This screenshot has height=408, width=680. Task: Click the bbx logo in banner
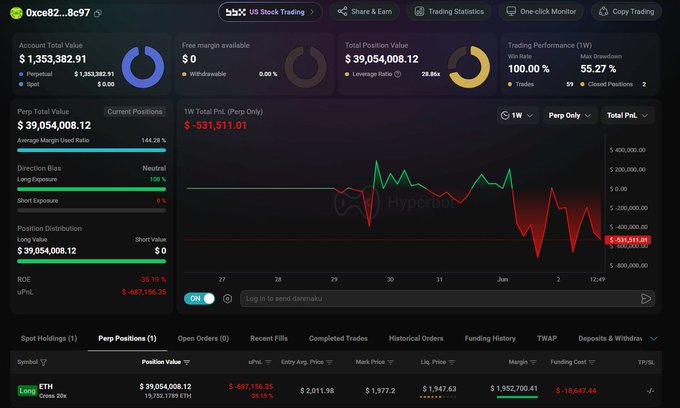click(x=235, y=12)
